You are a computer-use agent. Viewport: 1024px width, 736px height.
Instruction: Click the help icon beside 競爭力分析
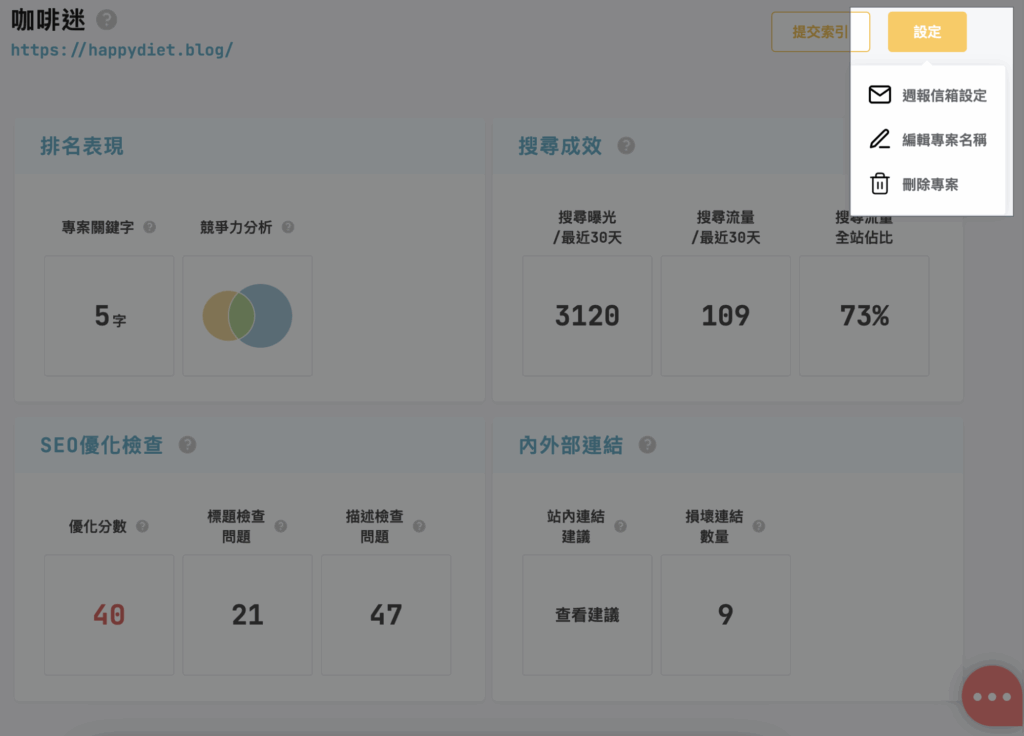[288, 227]
